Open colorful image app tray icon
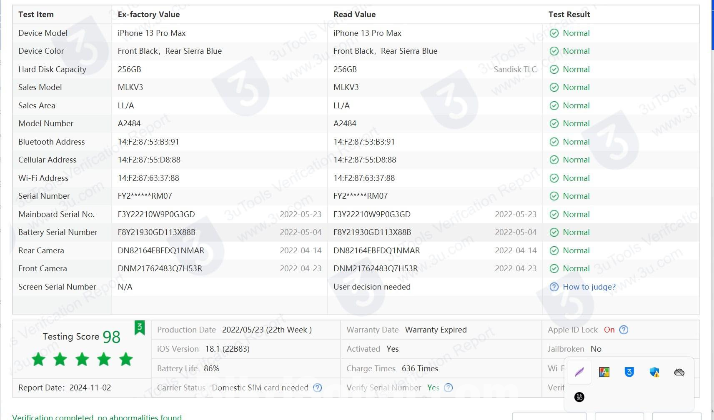 pyautogui.click(x=604, y=372)
